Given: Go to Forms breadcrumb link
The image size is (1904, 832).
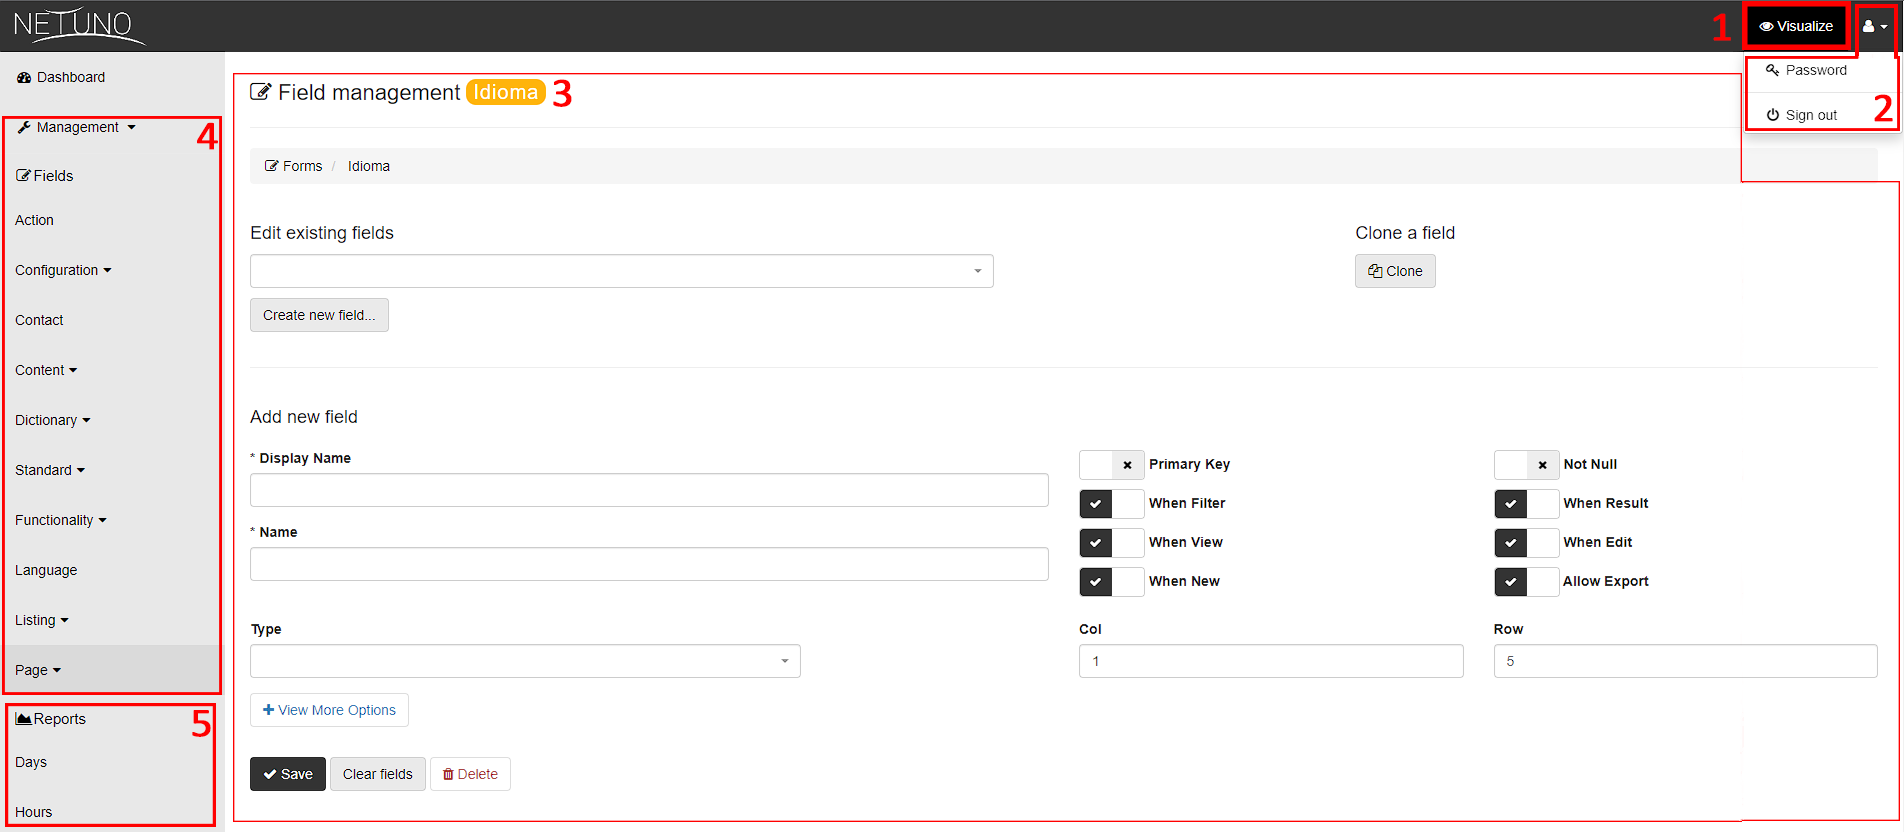Looking at the screenshot, I should click(x=293, y=166).
